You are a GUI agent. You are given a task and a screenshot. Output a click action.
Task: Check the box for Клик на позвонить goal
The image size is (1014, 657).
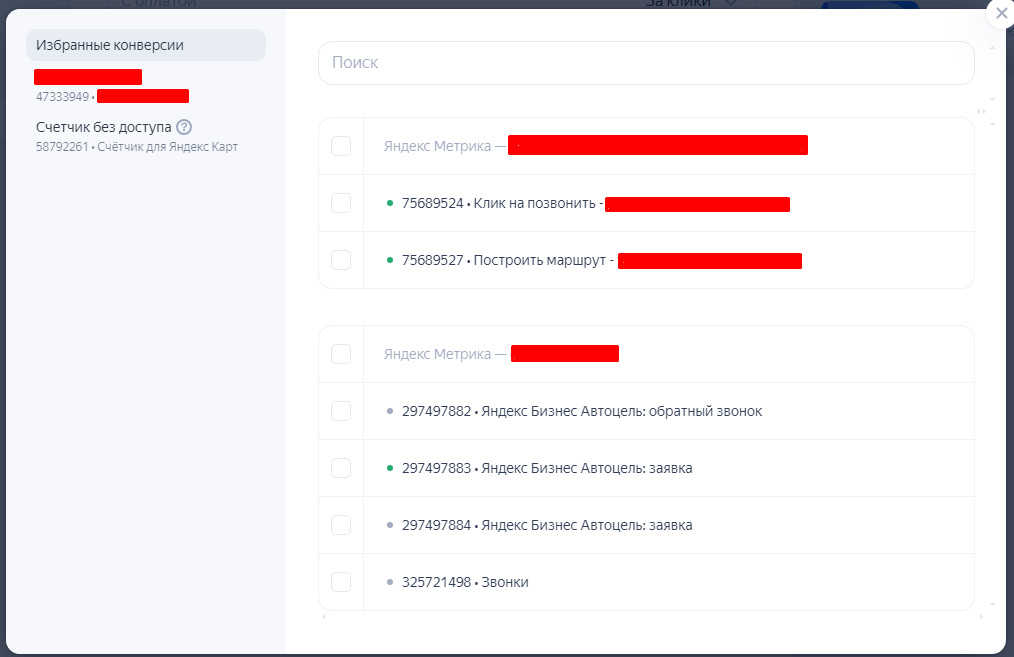click(341, 203)
